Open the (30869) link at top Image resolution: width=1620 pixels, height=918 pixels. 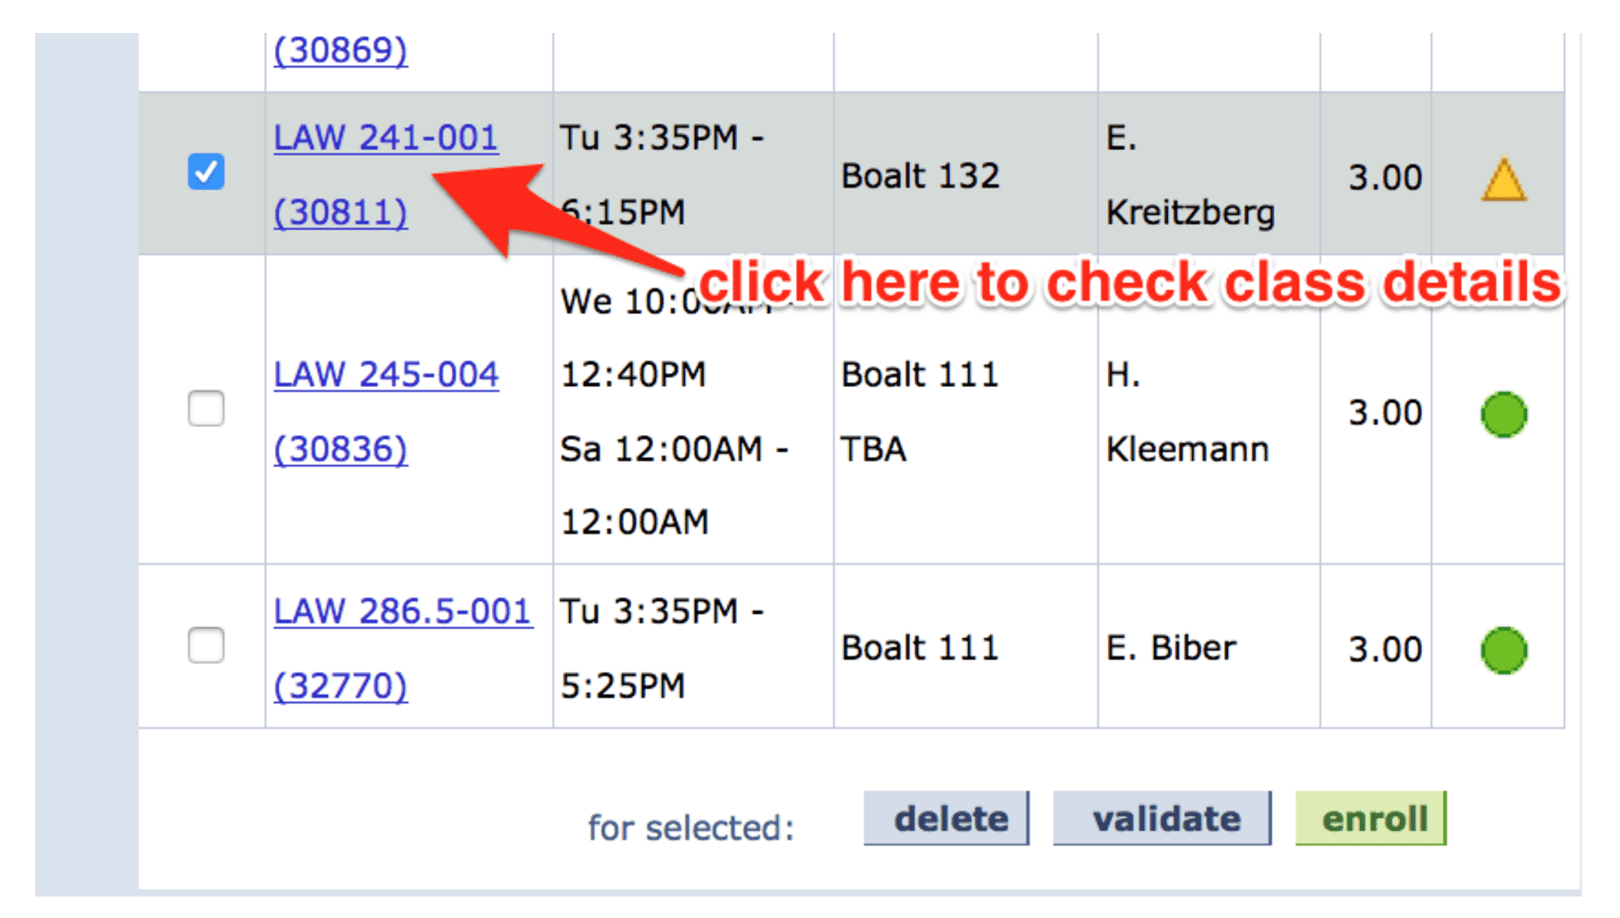341,50
